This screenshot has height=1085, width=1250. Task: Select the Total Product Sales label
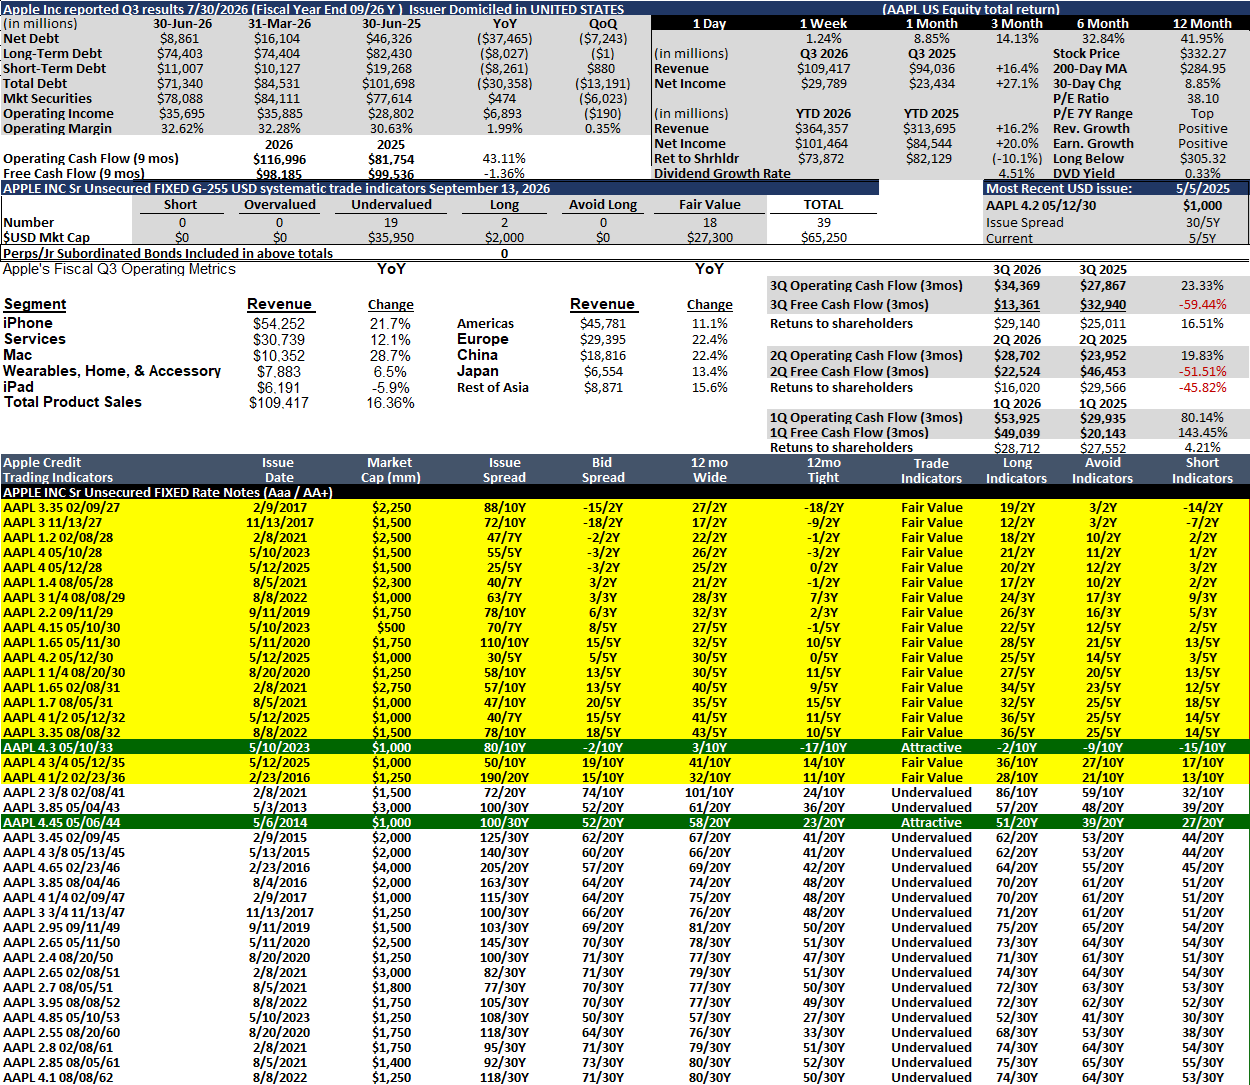(73, 402)
